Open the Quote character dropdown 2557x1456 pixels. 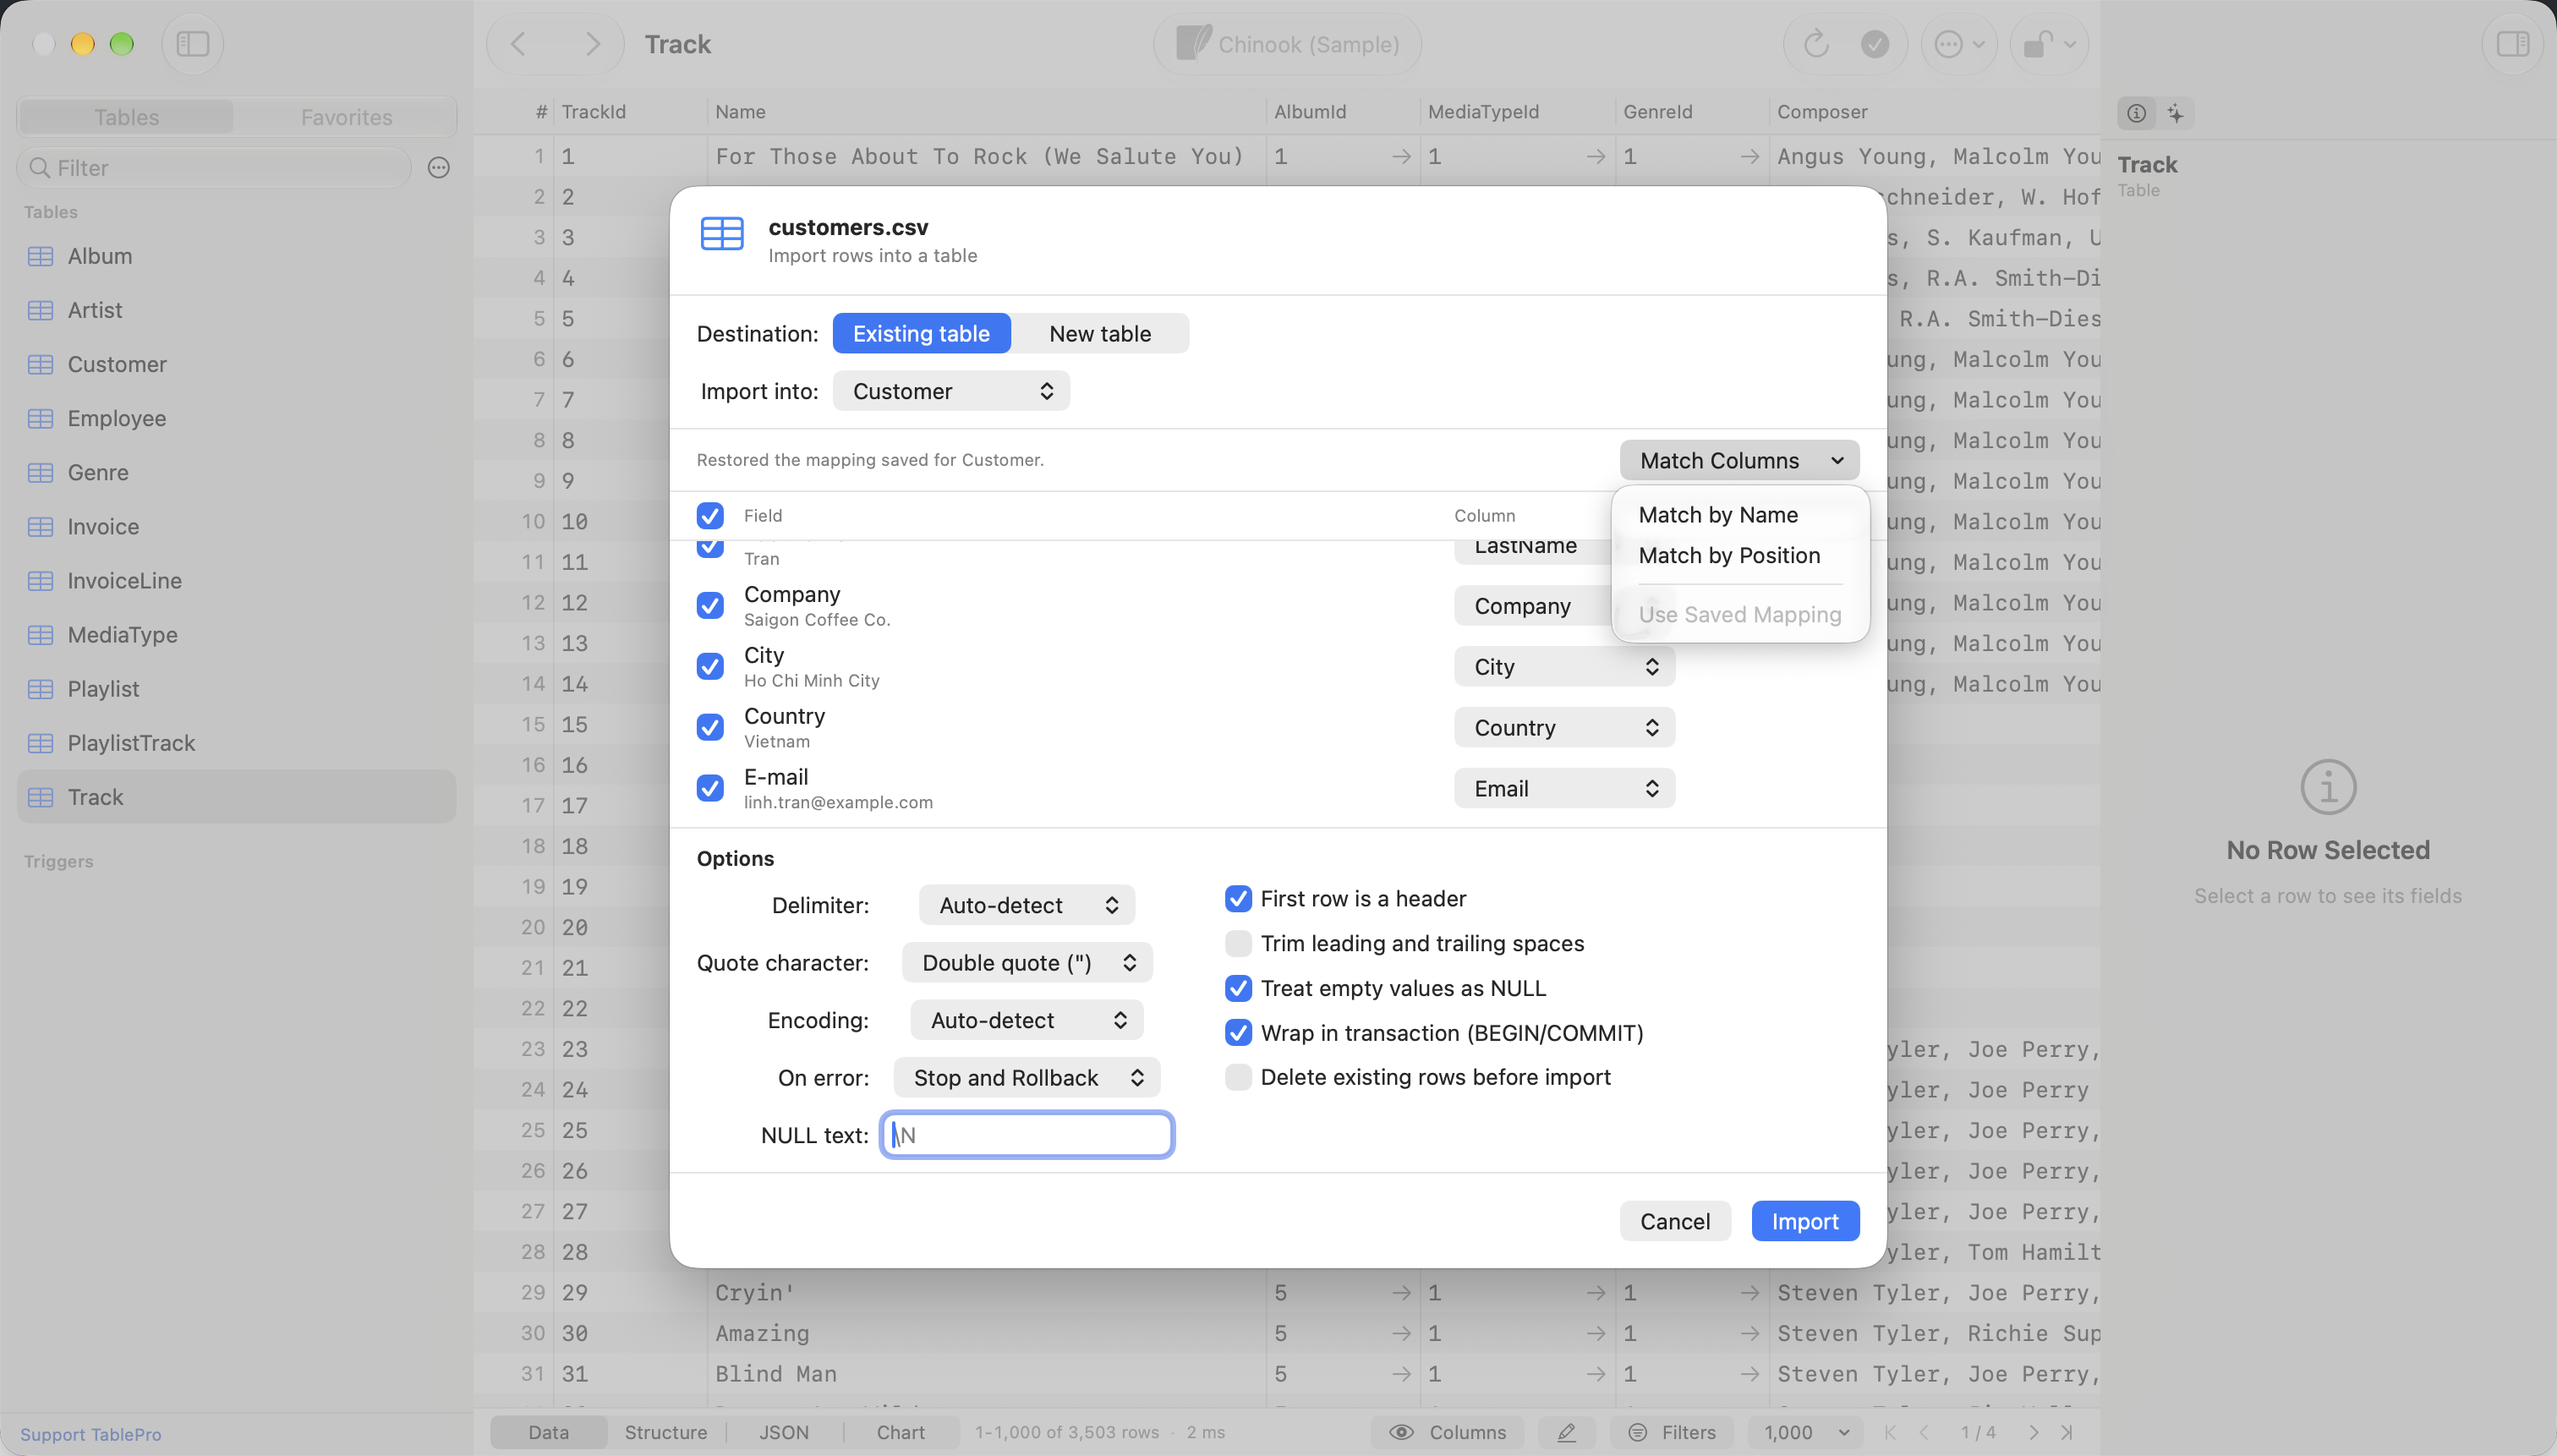click(1027, 963)
